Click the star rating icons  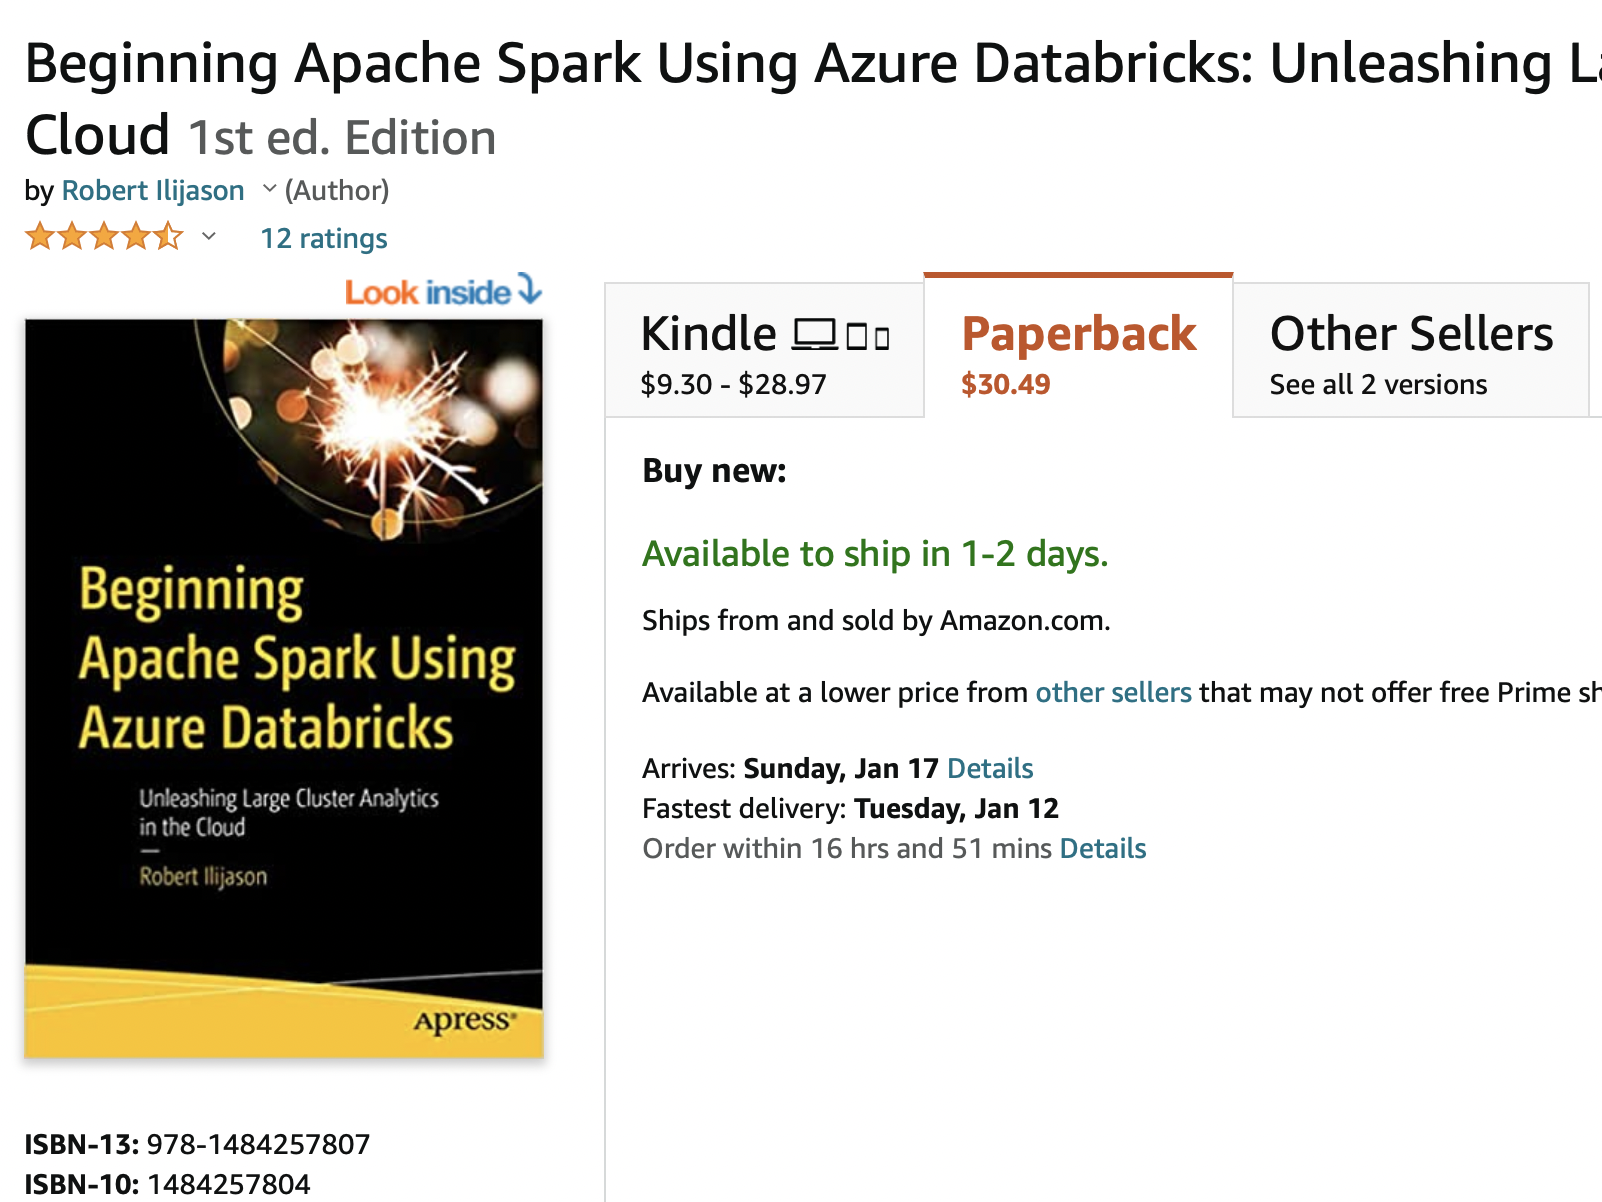(104, 237)
